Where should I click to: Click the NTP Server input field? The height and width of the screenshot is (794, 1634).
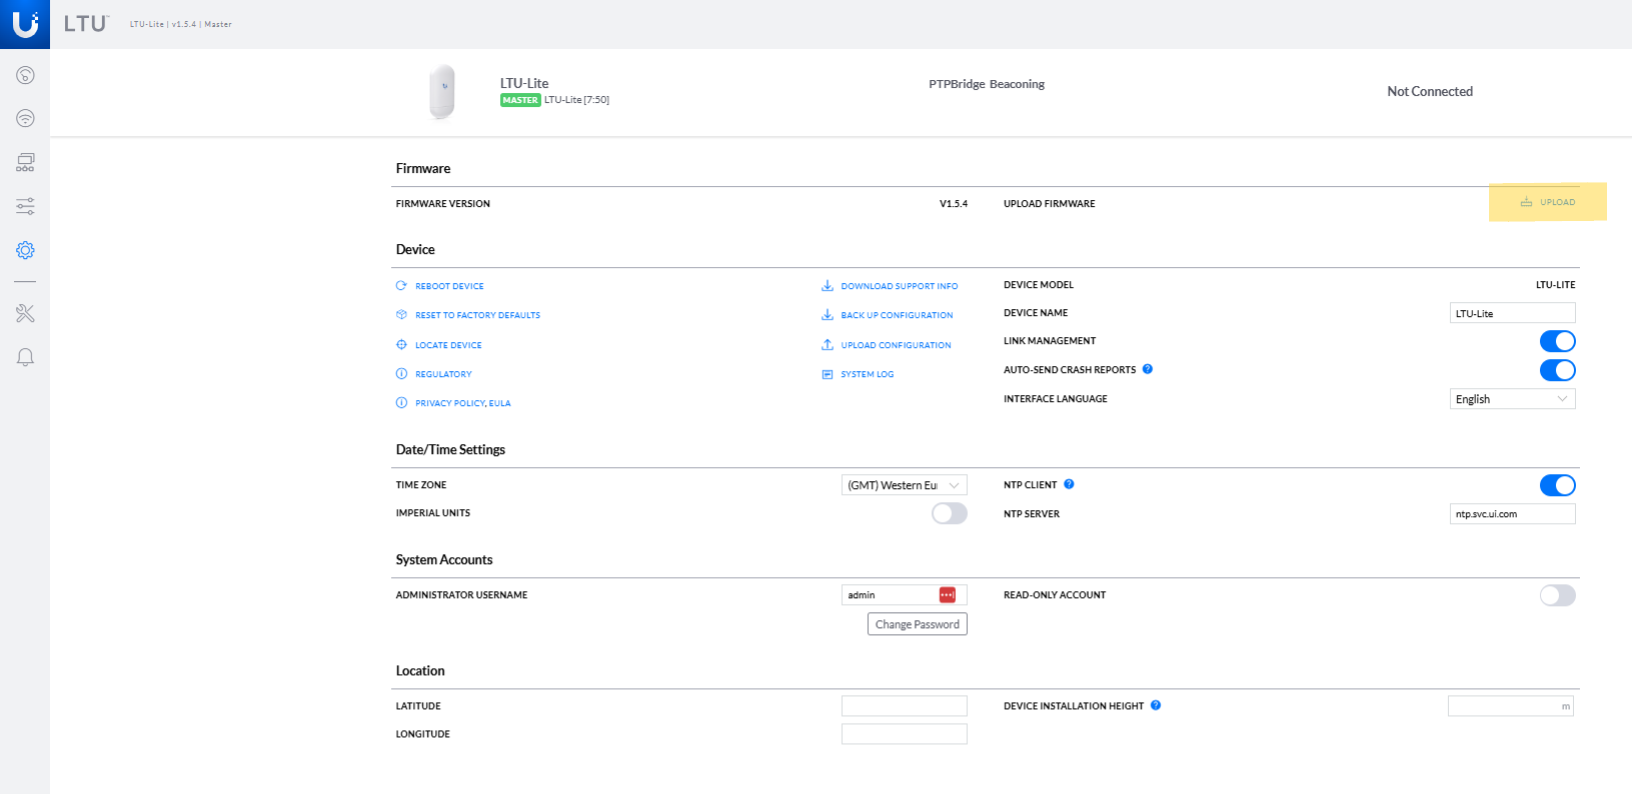pos(1512,514)
